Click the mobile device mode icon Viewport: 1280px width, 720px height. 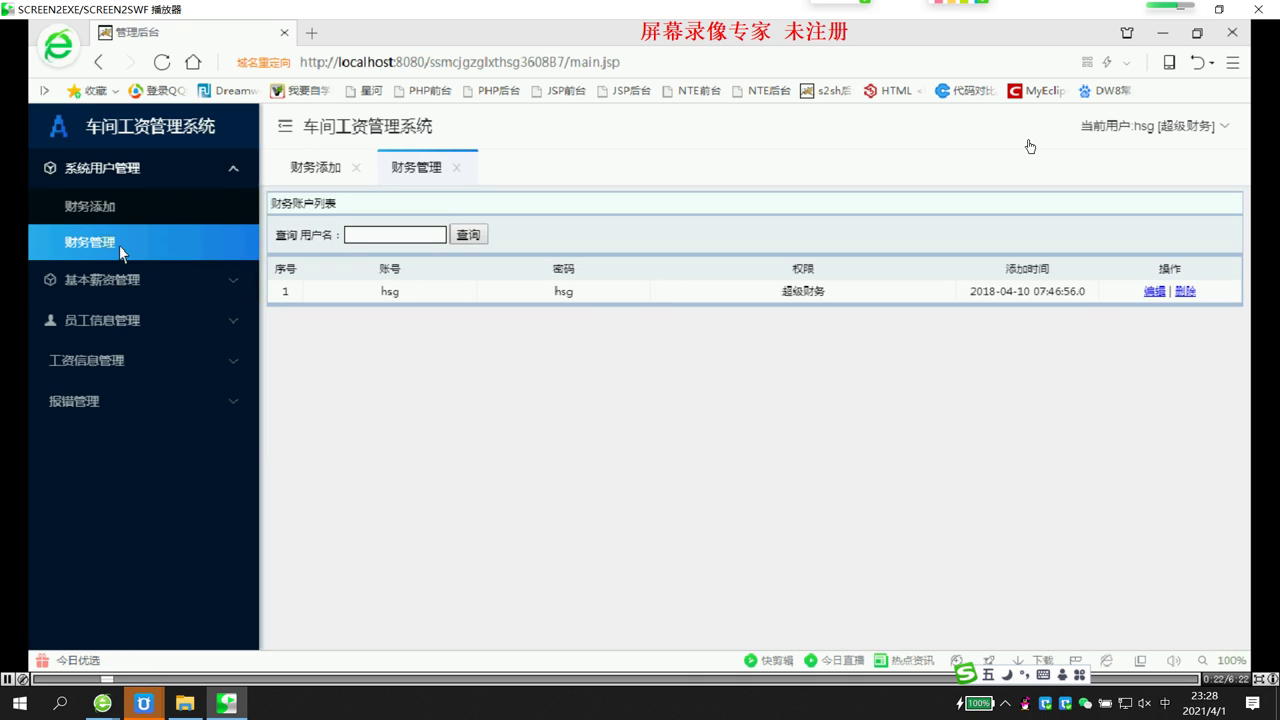point(1169,62)
